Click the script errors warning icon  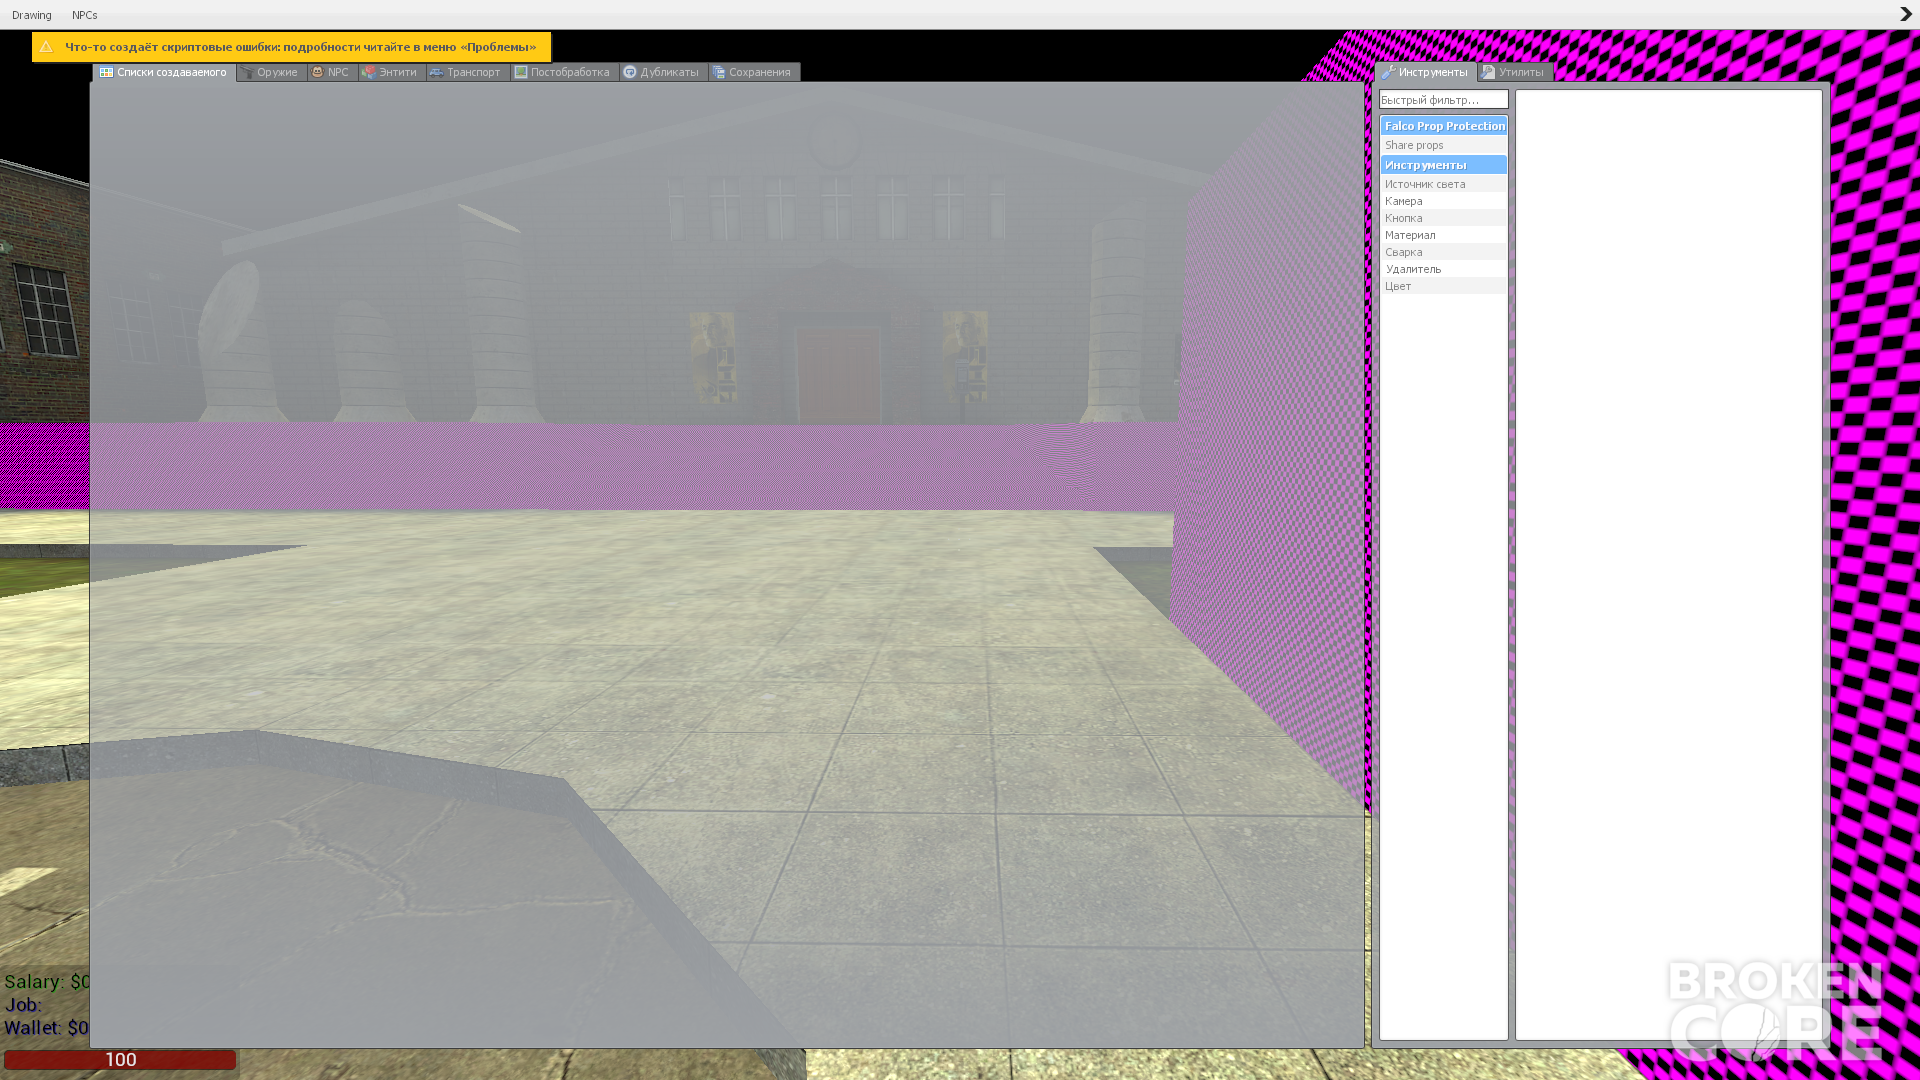pyautogui.click(x=46, y=46)
